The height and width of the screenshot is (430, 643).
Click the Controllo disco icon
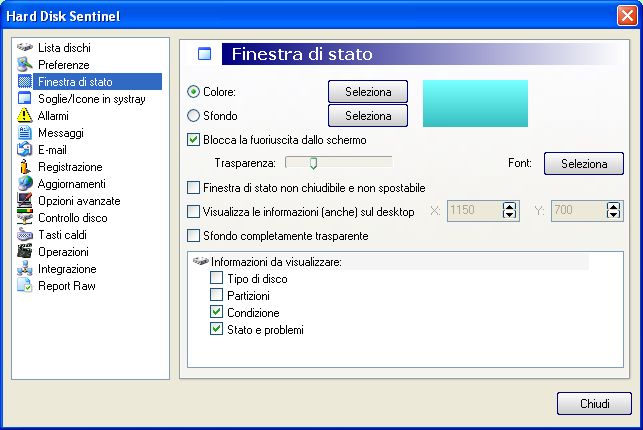(25, 218)
